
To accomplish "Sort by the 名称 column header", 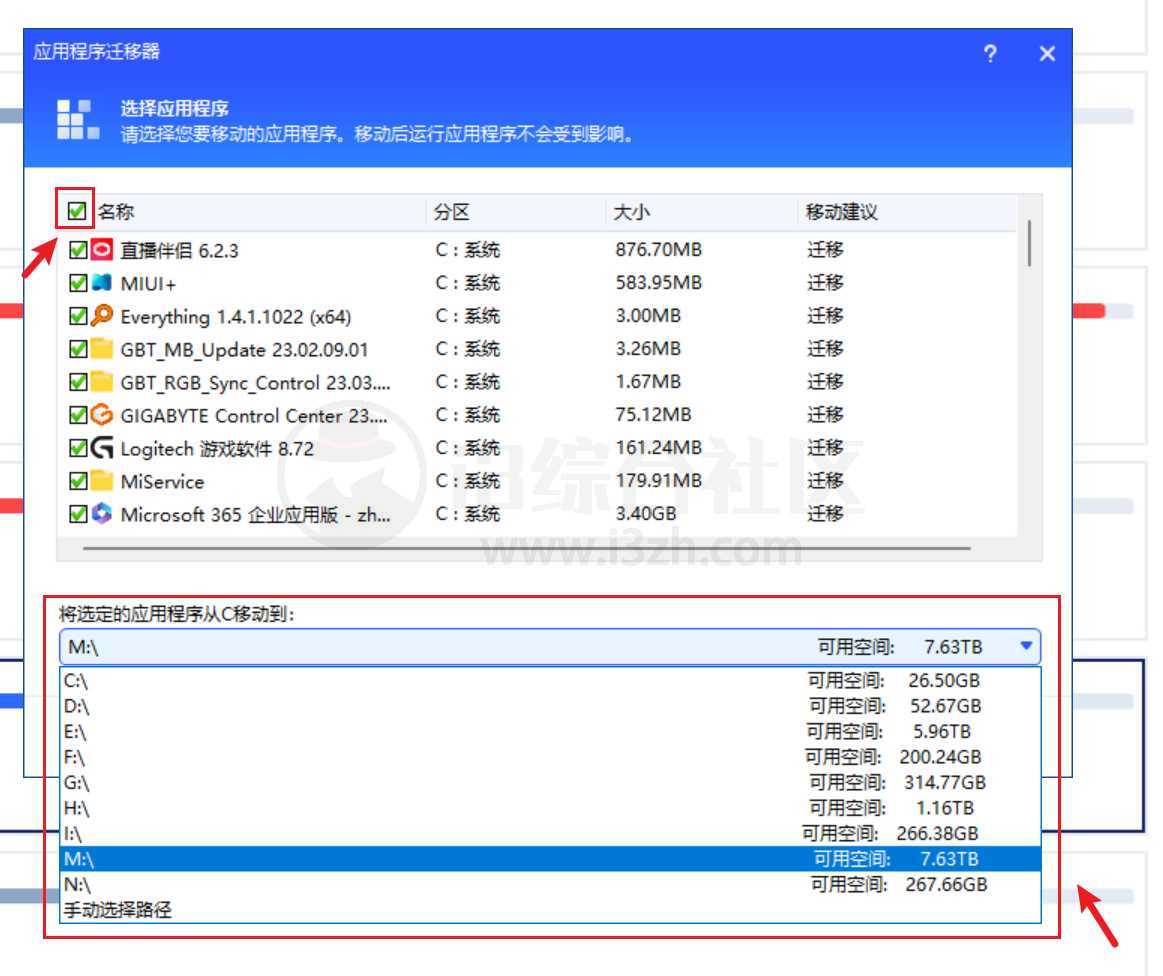I will click(x=115, y=211).
